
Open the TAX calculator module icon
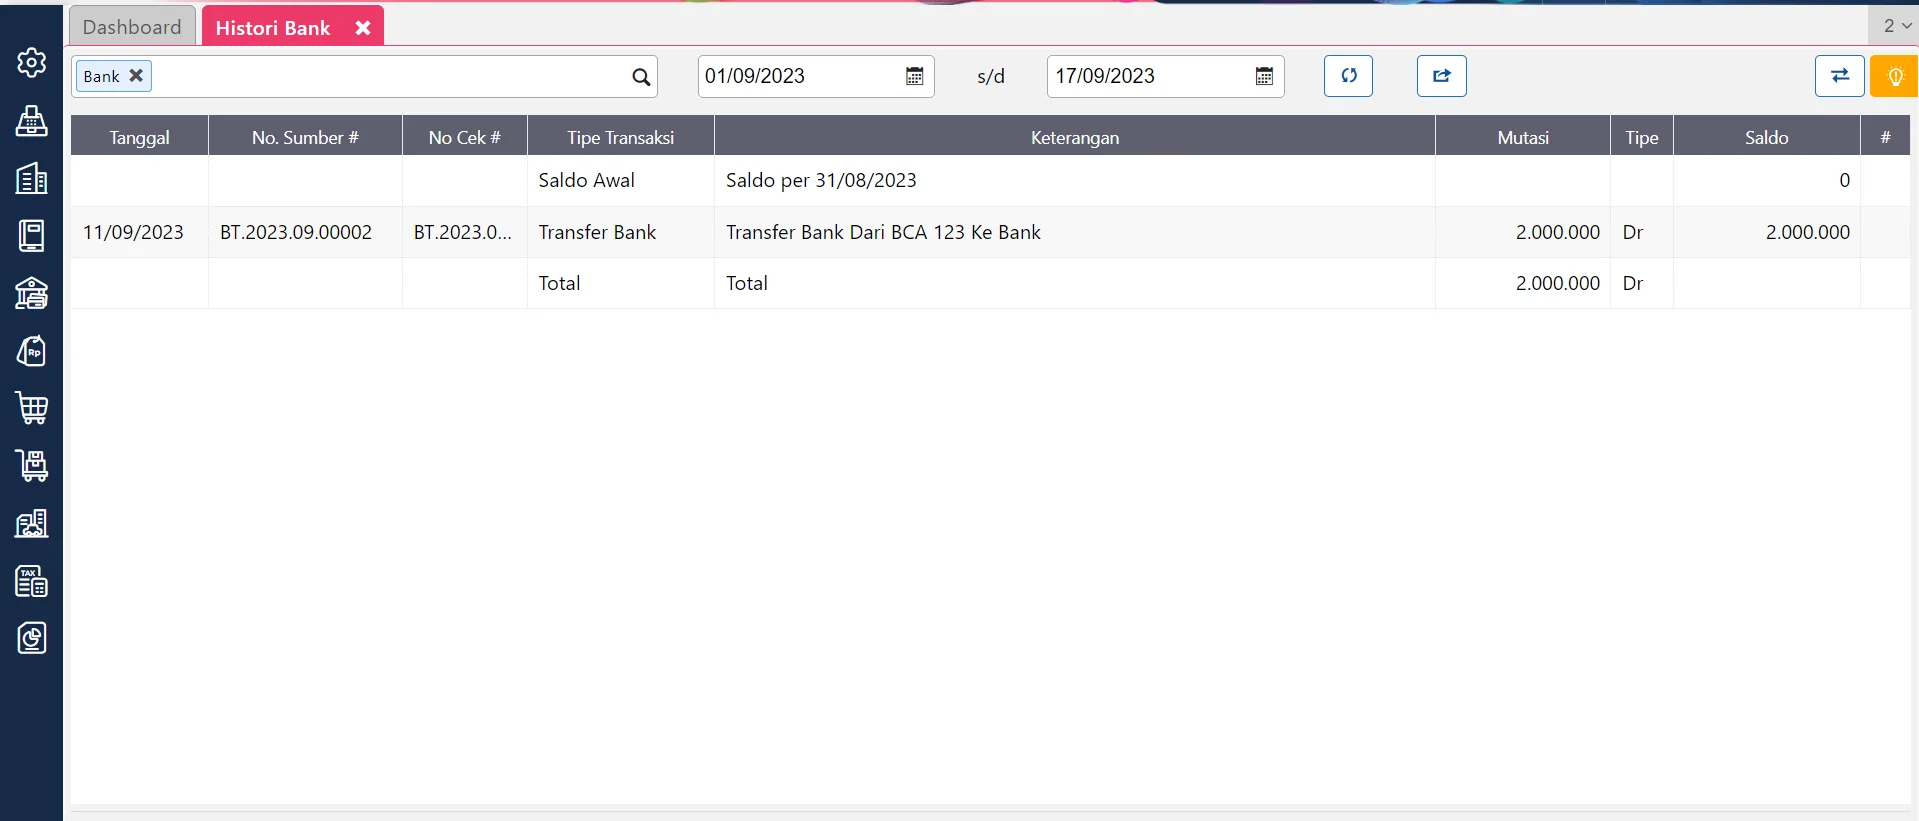pyautogui.click(x=31, y=581)
